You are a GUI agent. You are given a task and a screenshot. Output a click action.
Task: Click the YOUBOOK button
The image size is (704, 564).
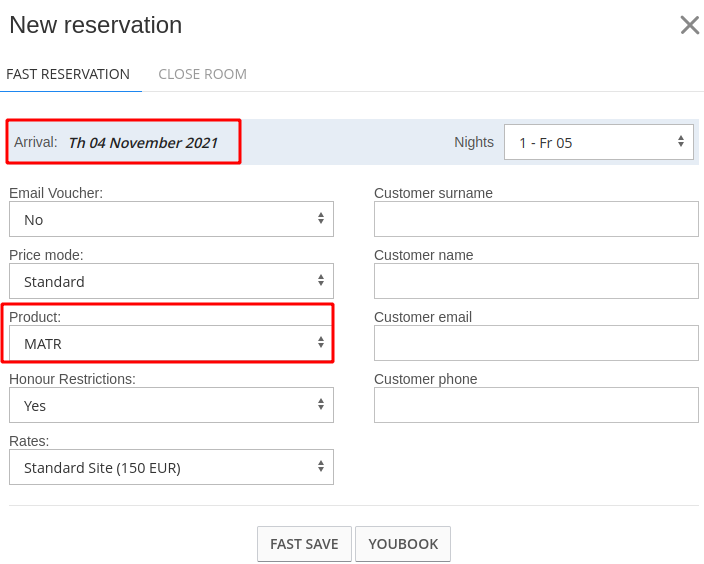[x=403, y=544]
